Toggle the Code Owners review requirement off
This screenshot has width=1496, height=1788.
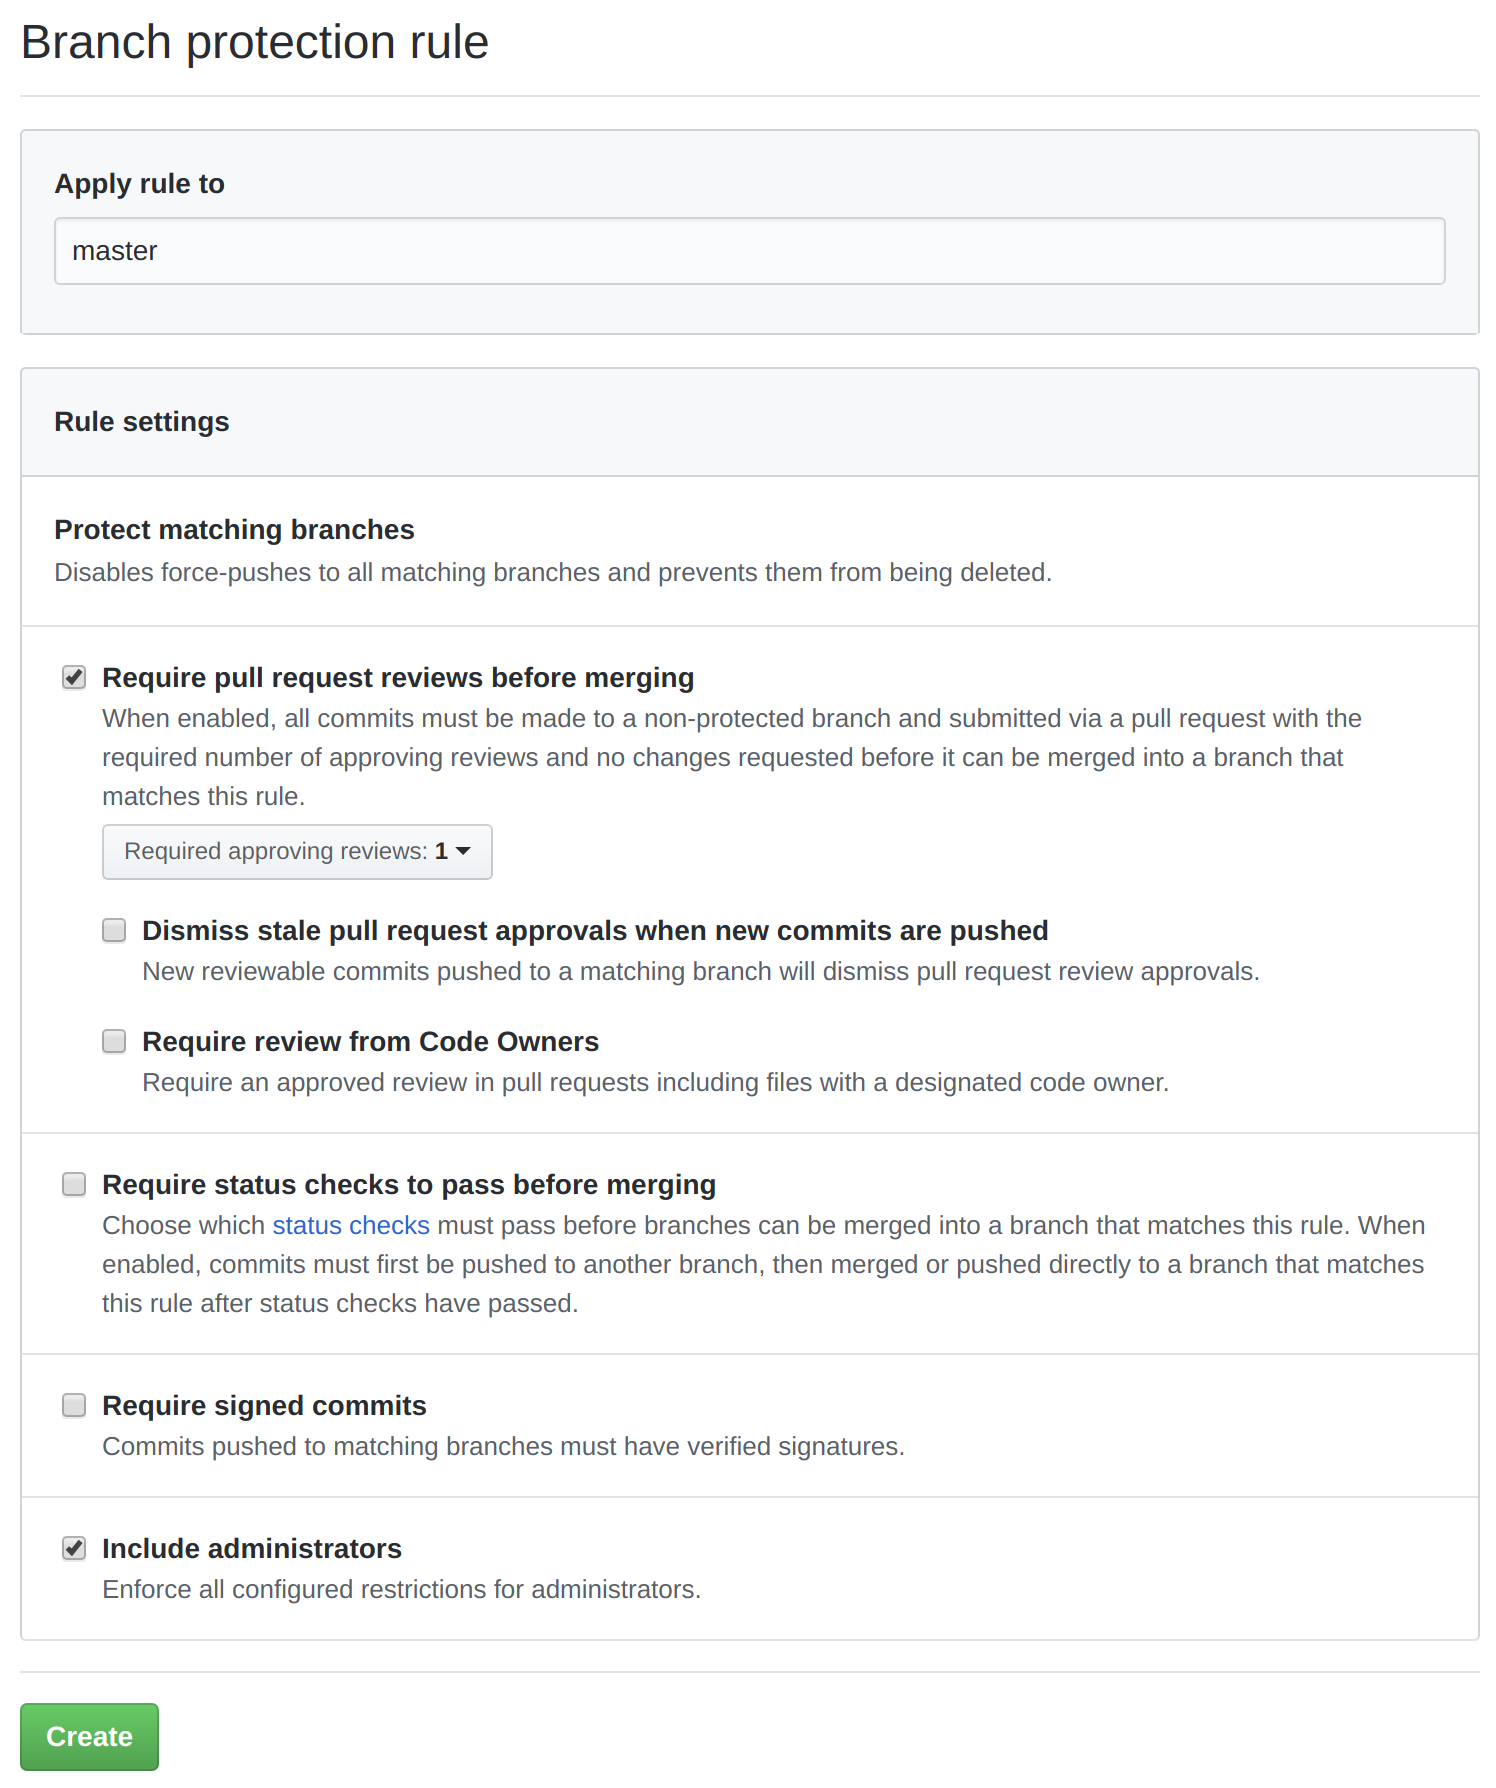click(114, 1041)
